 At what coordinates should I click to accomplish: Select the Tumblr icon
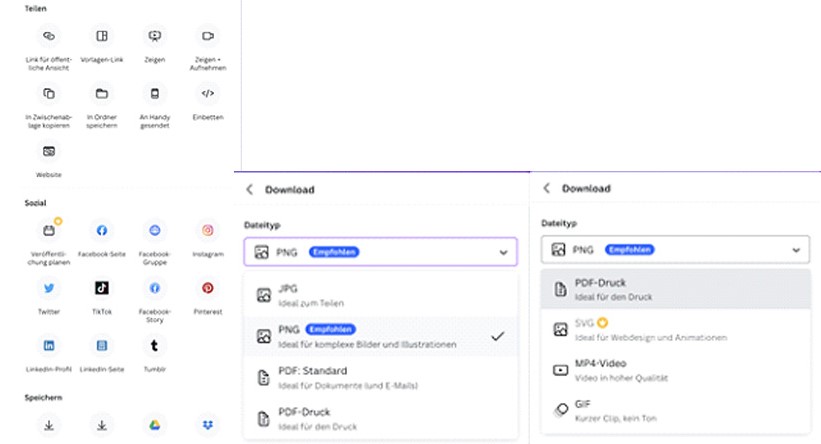[155, 345]
